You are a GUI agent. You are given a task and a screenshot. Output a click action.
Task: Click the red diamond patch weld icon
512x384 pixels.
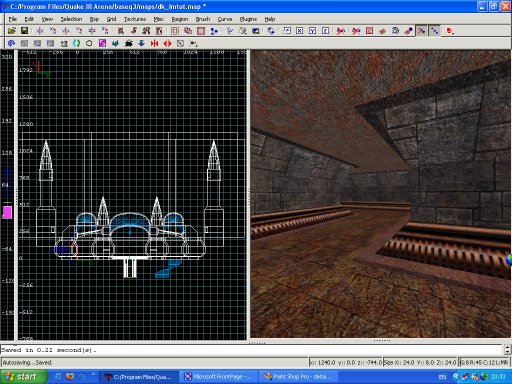382,31
